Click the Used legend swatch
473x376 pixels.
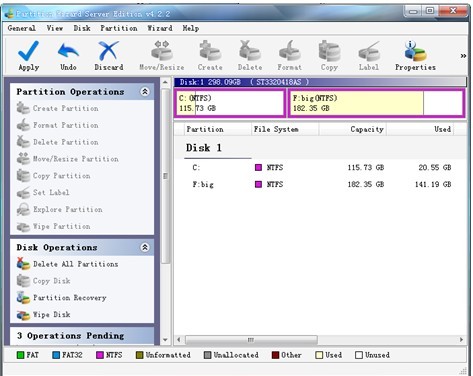click(x=319, y=355)
